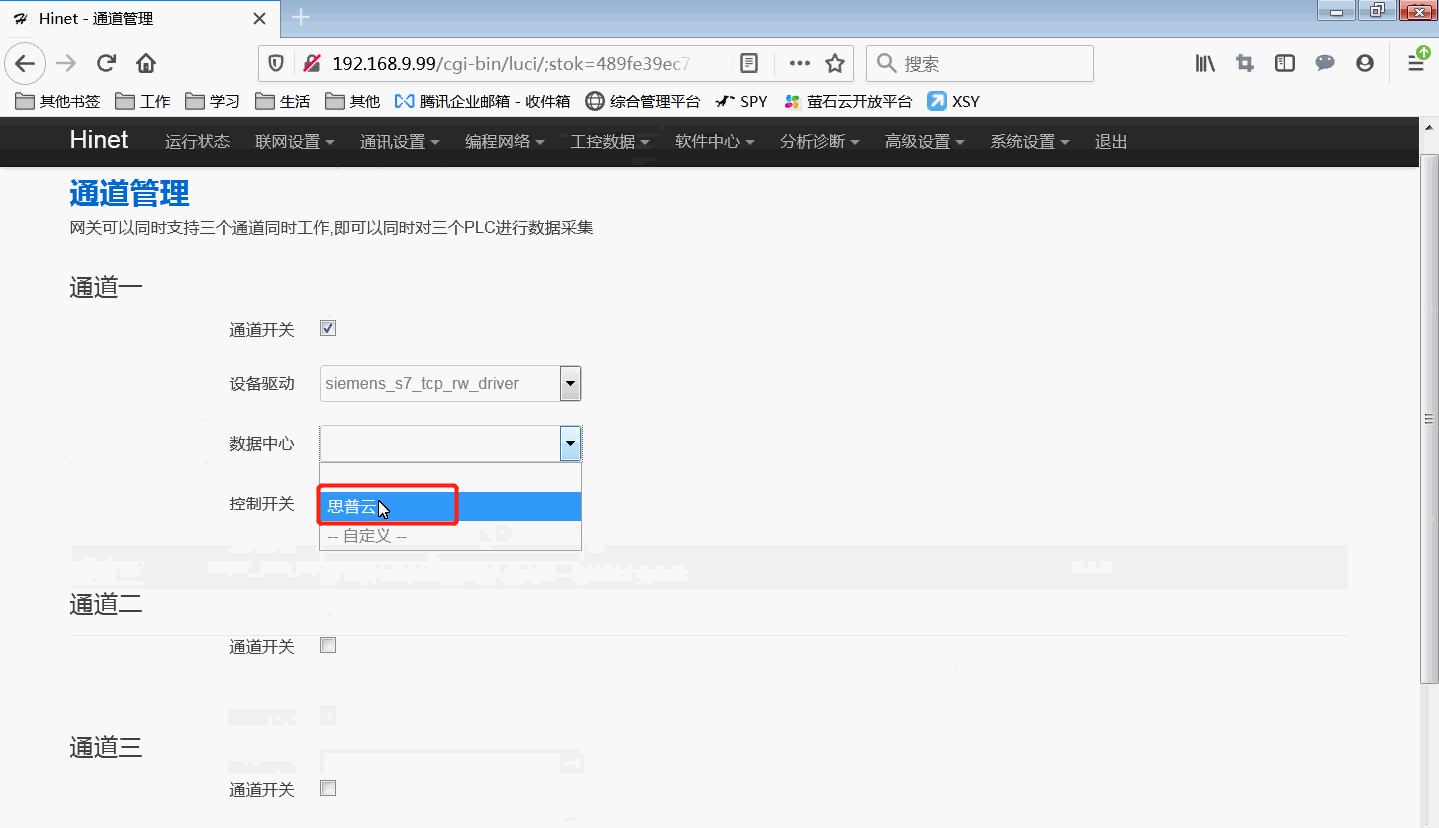The width and height of the screenshot is (1439, 828).
Task: Uncheck the 通道一 通道开关 checkbox
Action: tap(328, 328)
